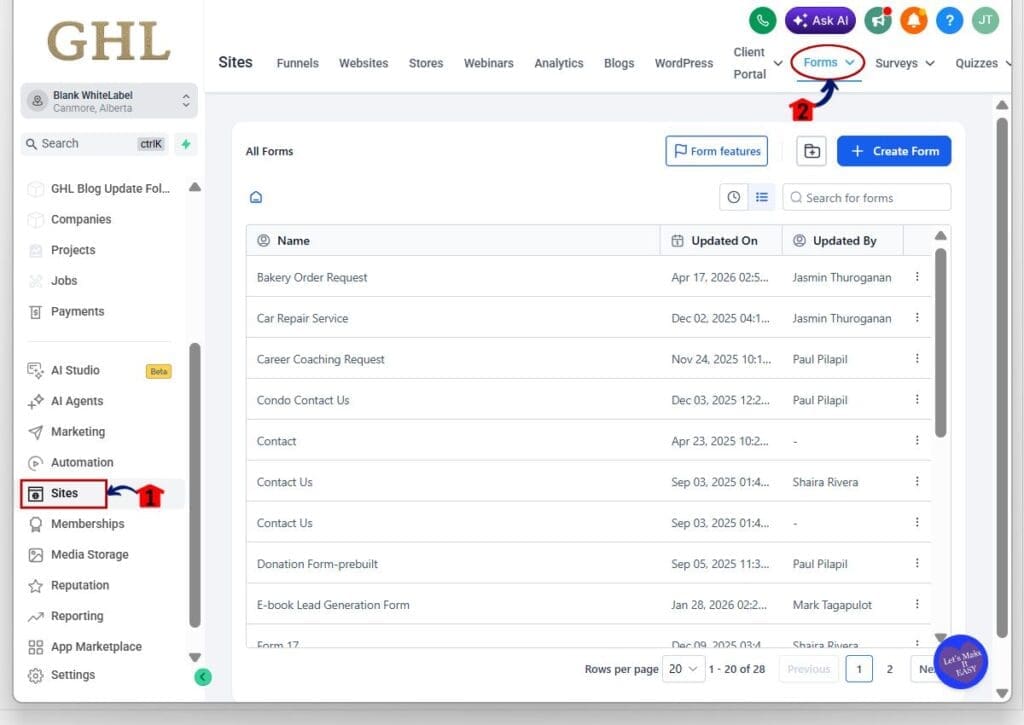This screenshot has width=1024, height=725.
Task: Open the Donation Form-prebuilt form
Action: [317, 564]
